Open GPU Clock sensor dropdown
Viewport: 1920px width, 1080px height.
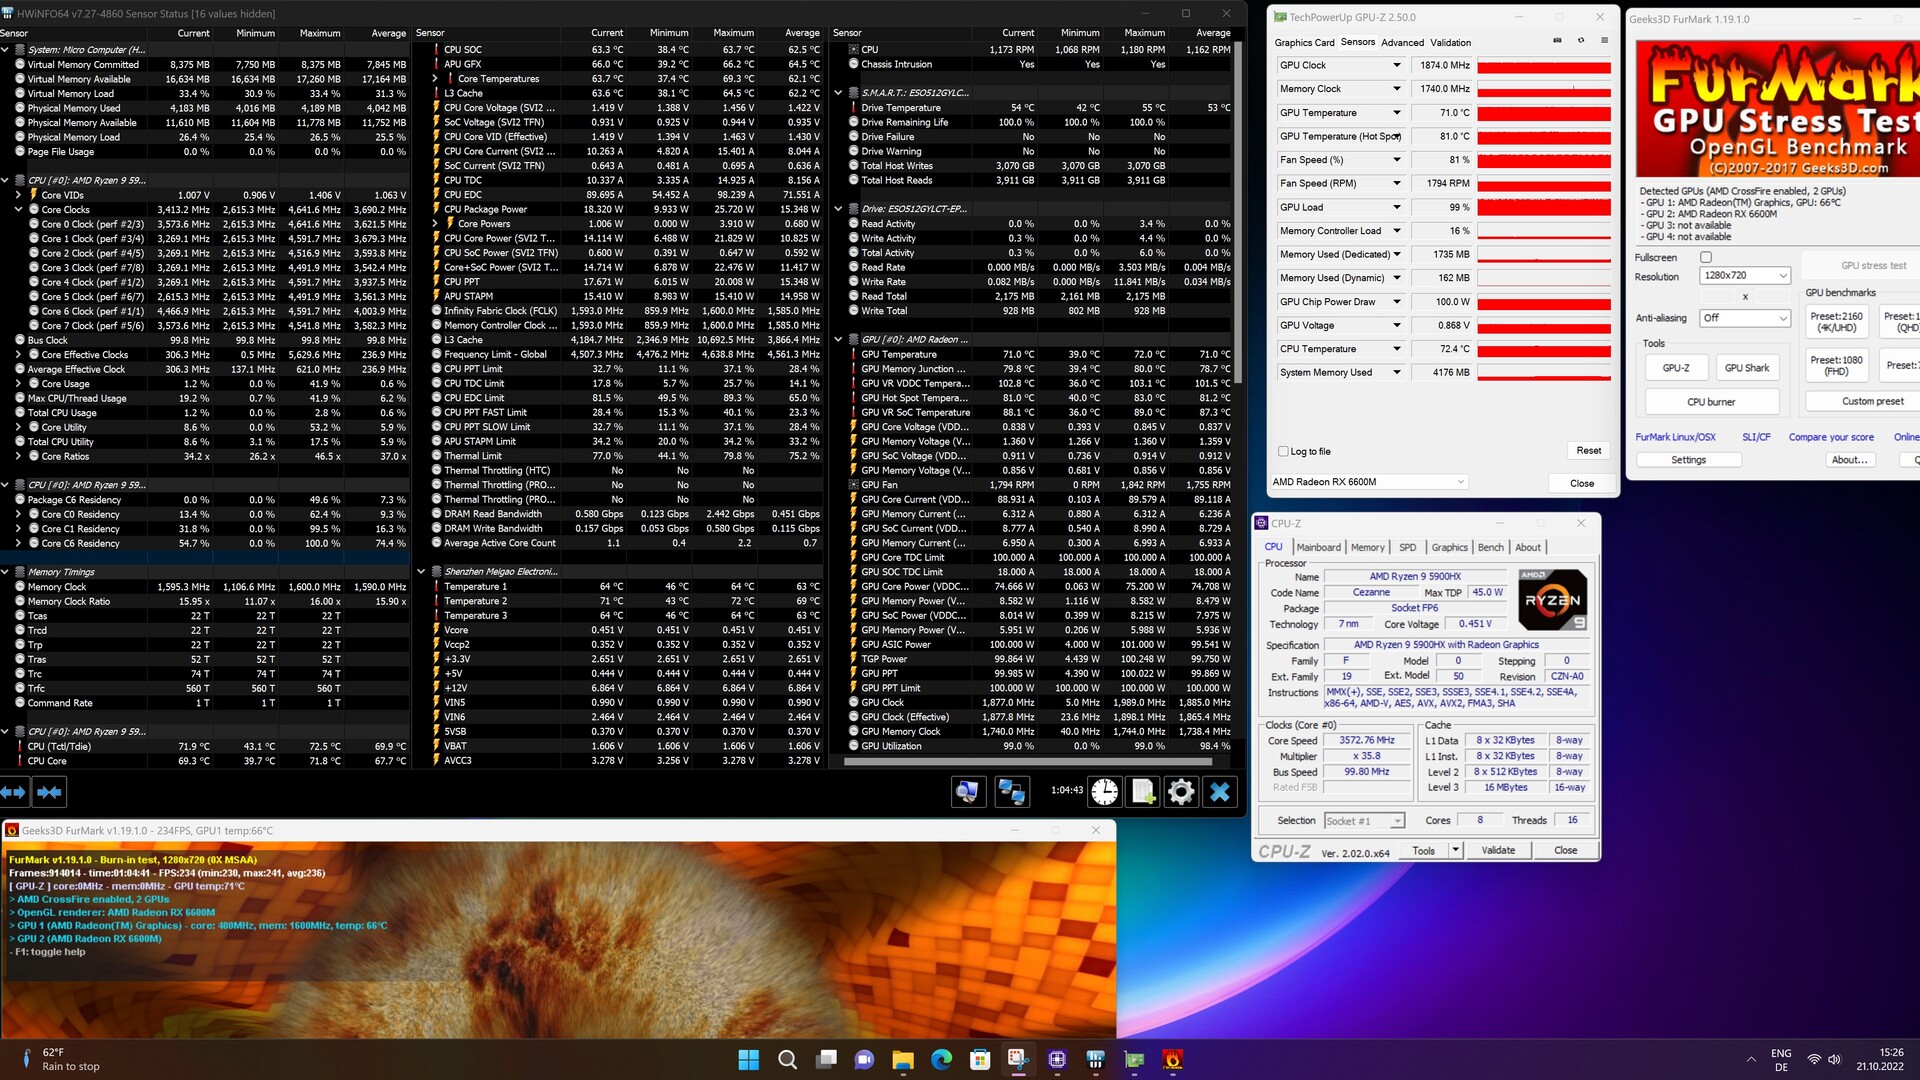click(1397, 65)
